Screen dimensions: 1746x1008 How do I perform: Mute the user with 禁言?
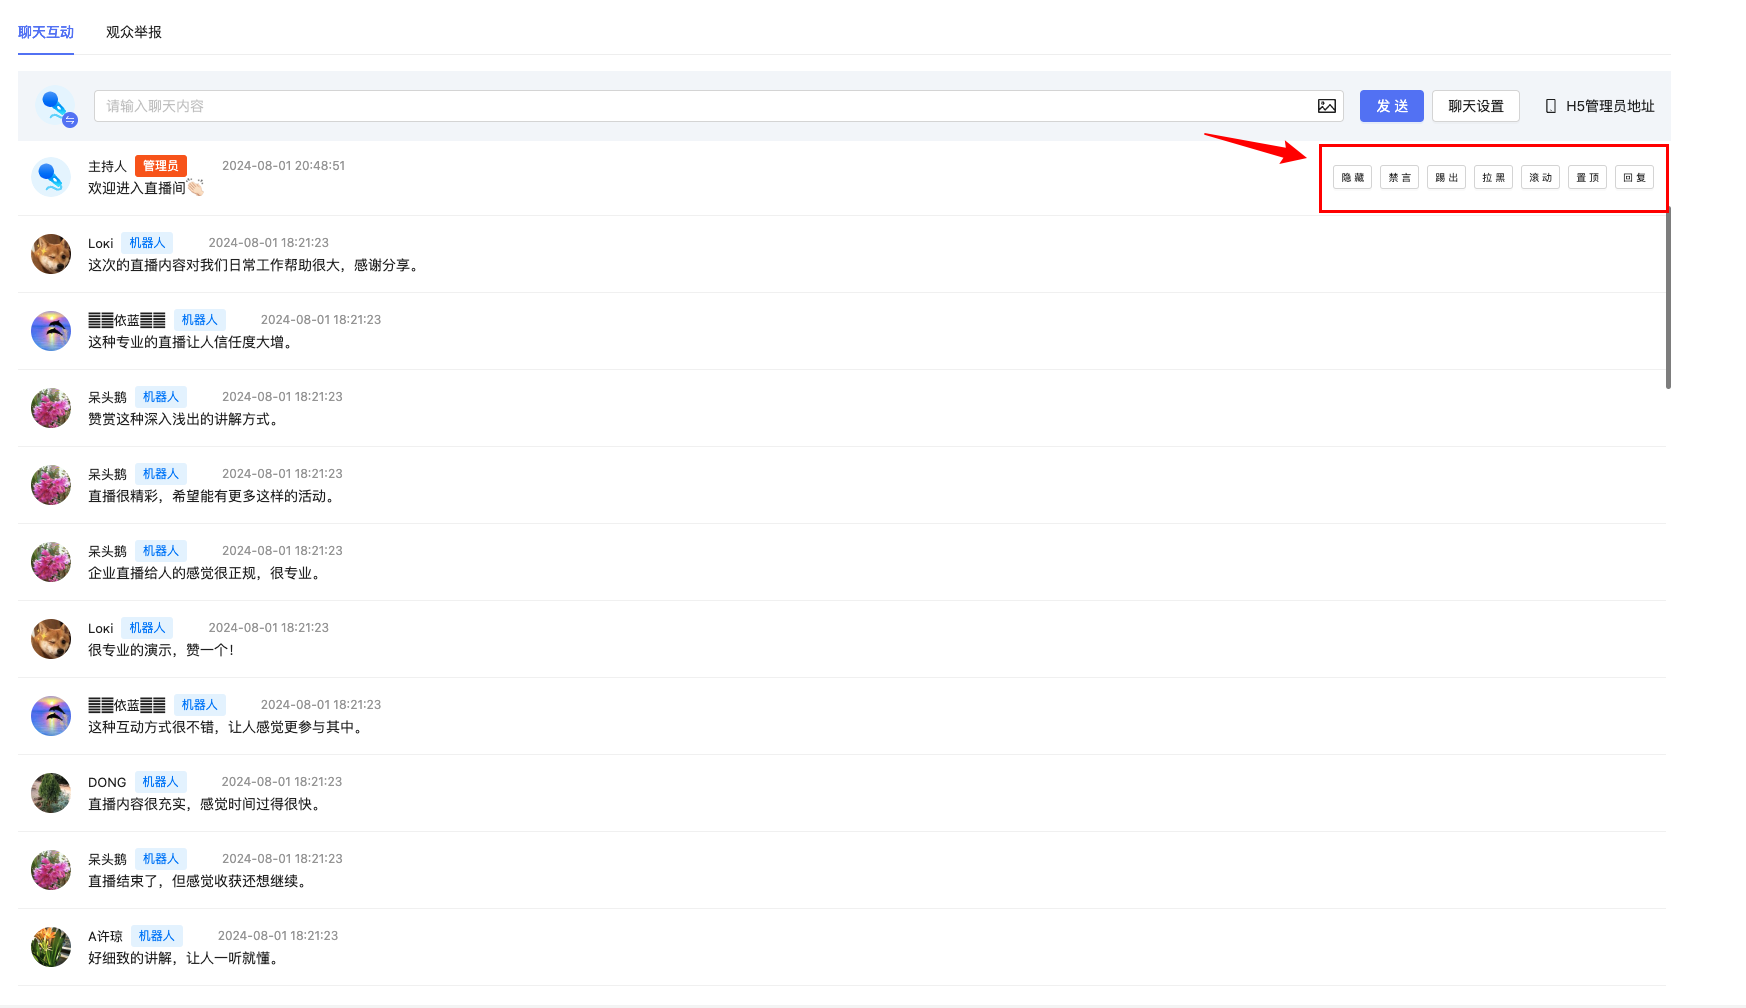[x=1399, y=178]
